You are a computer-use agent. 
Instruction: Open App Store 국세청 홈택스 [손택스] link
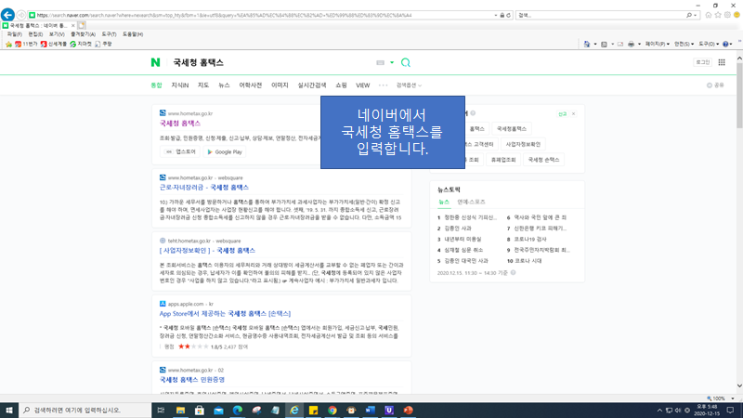[x=225, y=314]
